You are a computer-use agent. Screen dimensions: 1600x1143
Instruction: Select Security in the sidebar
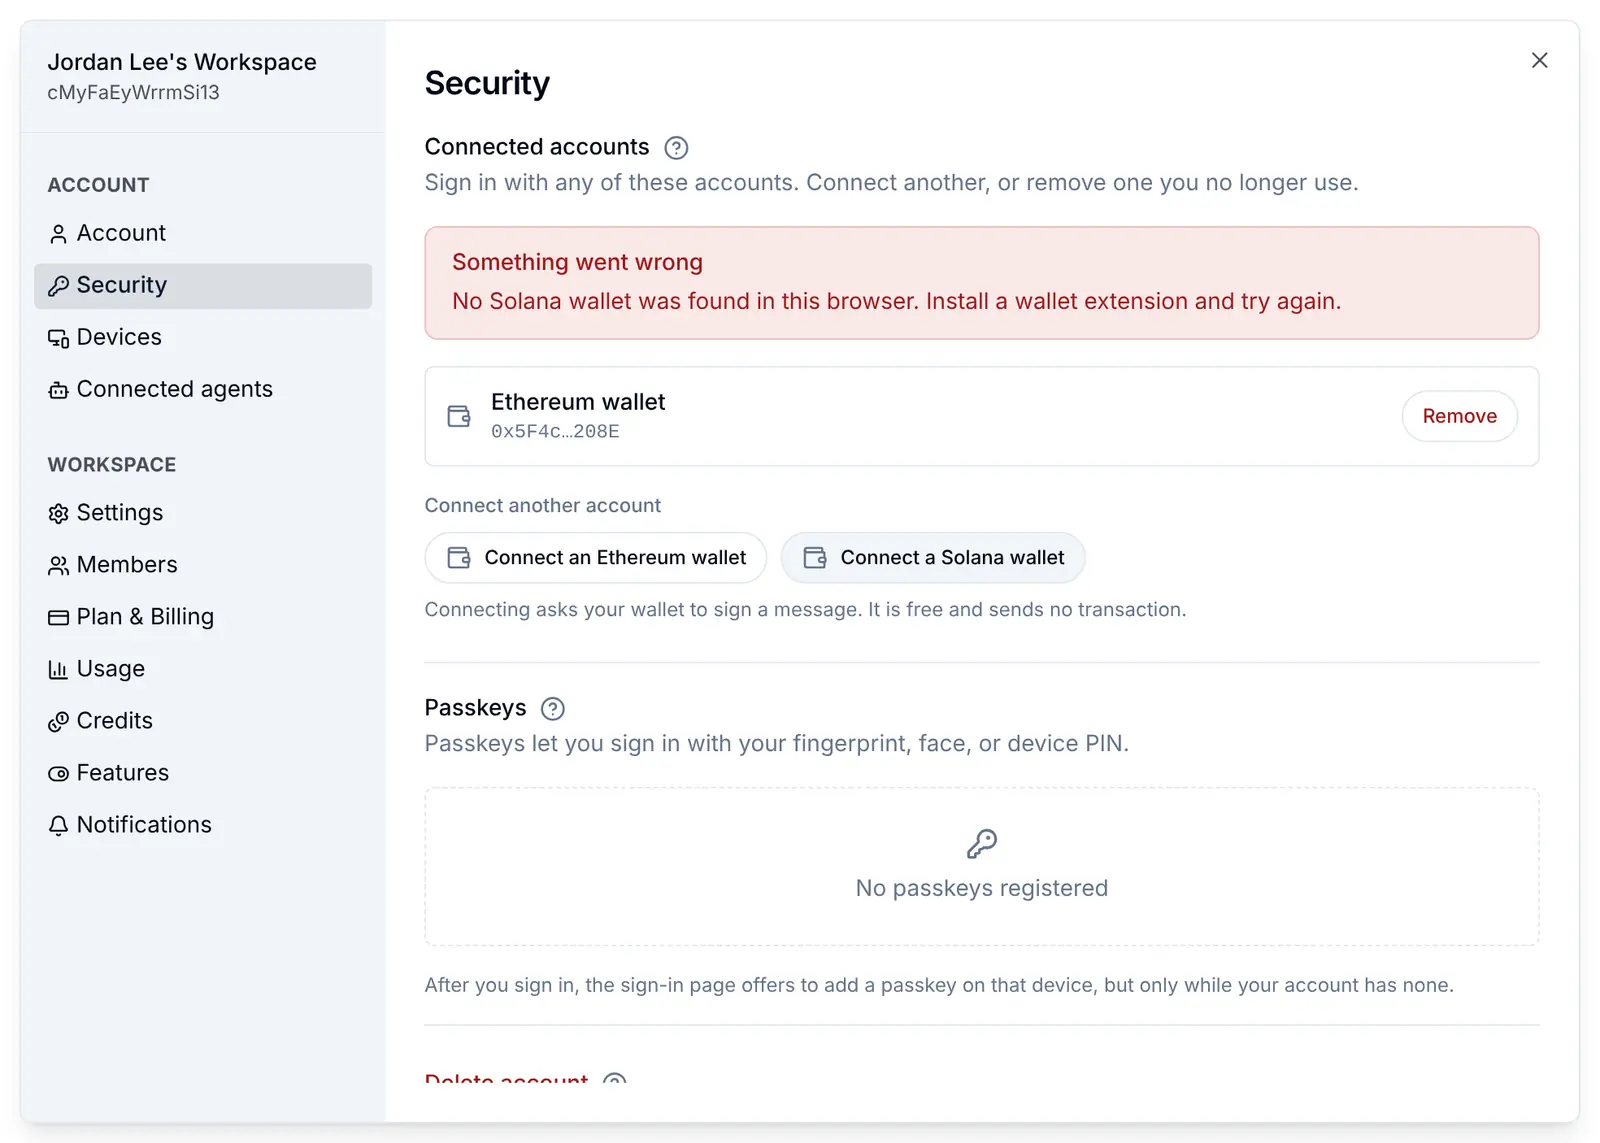click(x=203, y=286)
